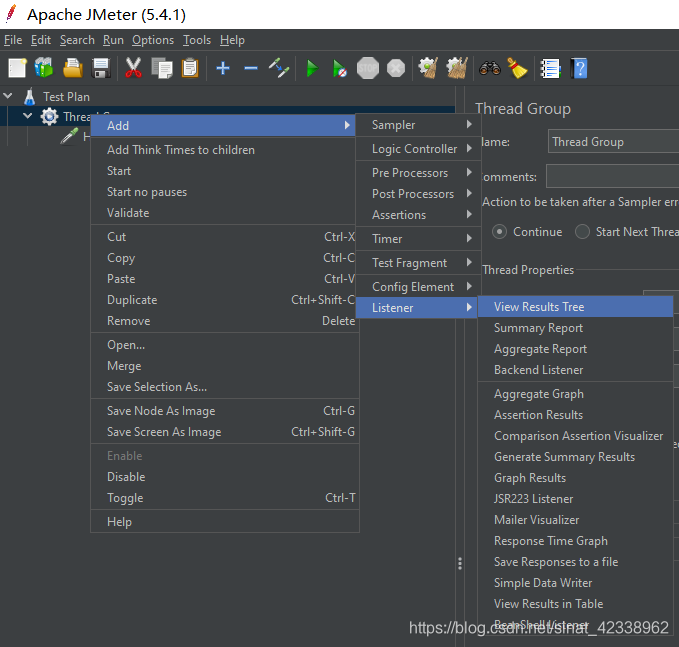Expand the Pre Processors submenu

coord(418,173)
